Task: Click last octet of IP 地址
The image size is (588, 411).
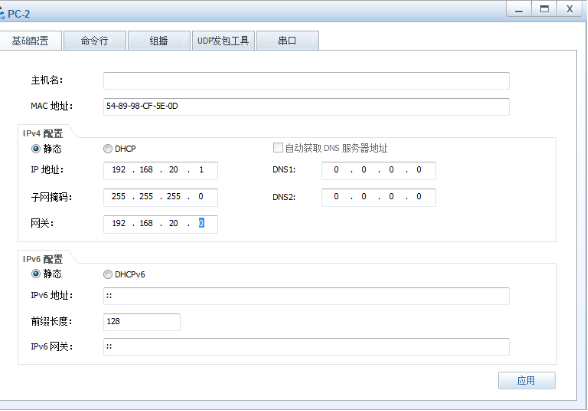Action: pos(201,170)
